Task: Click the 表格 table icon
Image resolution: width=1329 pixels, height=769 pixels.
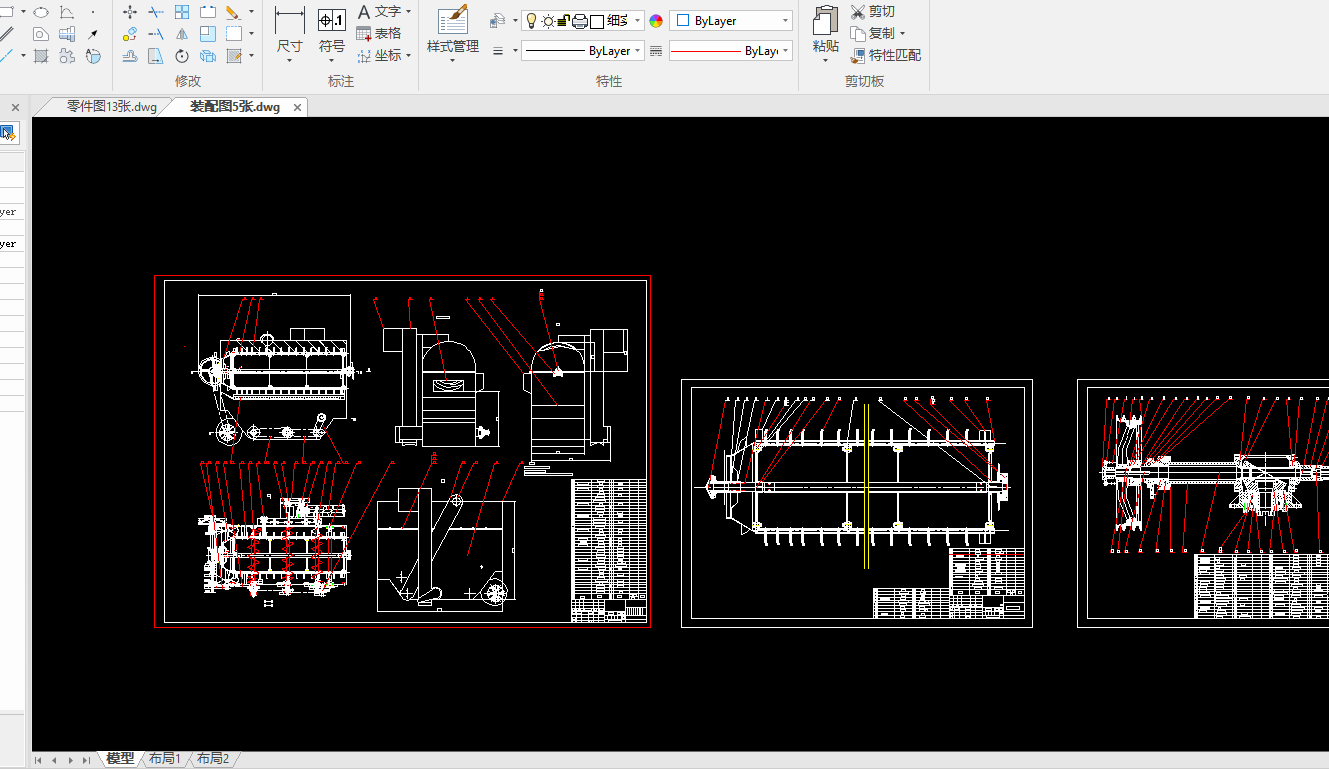Action: (x=379, y=33)
